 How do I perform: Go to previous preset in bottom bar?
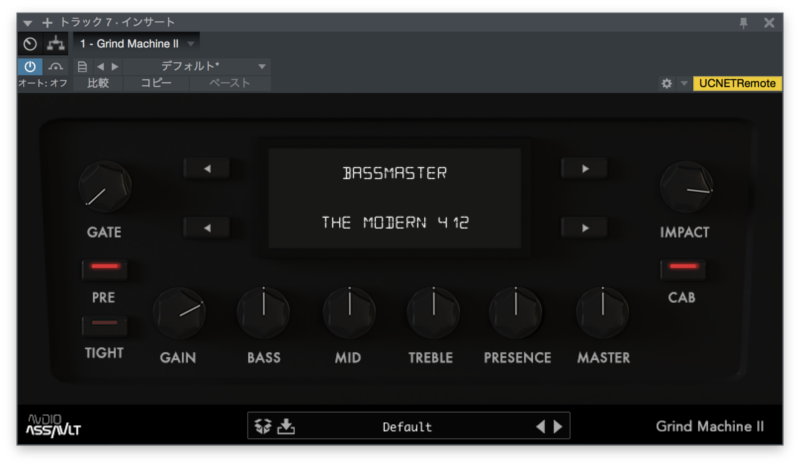coord(541,426)
